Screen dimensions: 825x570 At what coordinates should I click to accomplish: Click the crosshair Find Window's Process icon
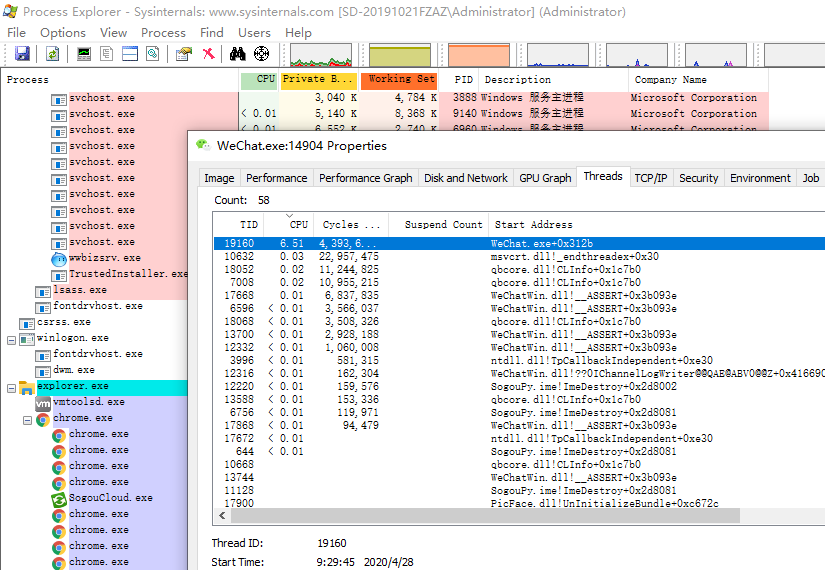point(262,54)
